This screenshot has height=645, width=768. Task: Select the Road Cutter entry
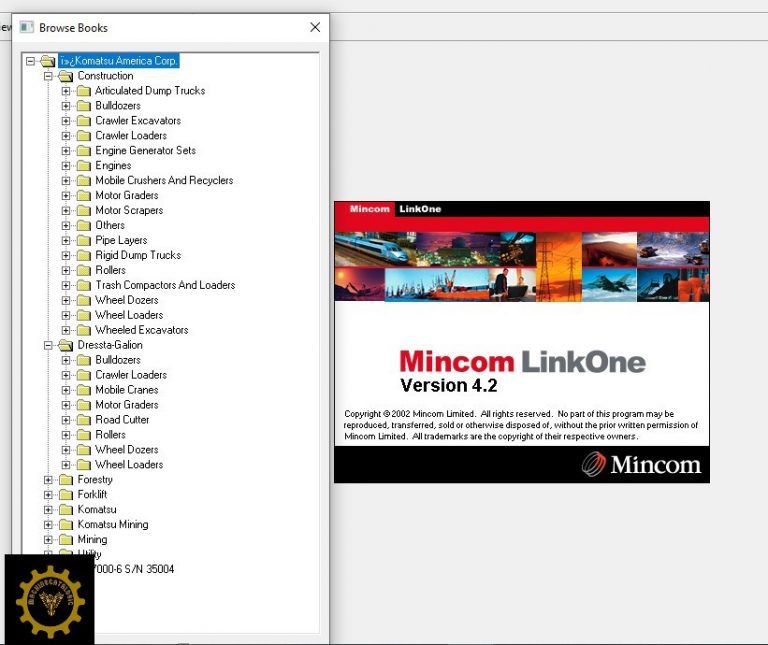pyautogui.click(x=122, y=420)
